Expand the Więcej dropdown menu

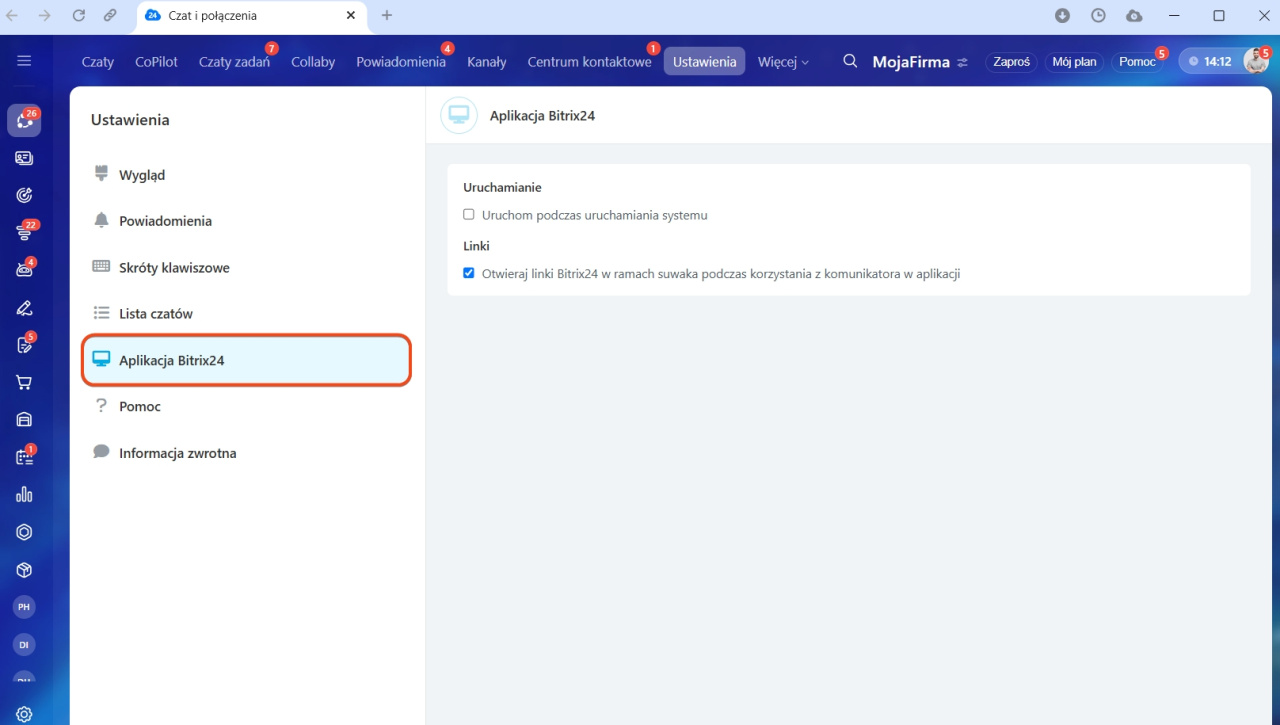(x=783, y=61)
